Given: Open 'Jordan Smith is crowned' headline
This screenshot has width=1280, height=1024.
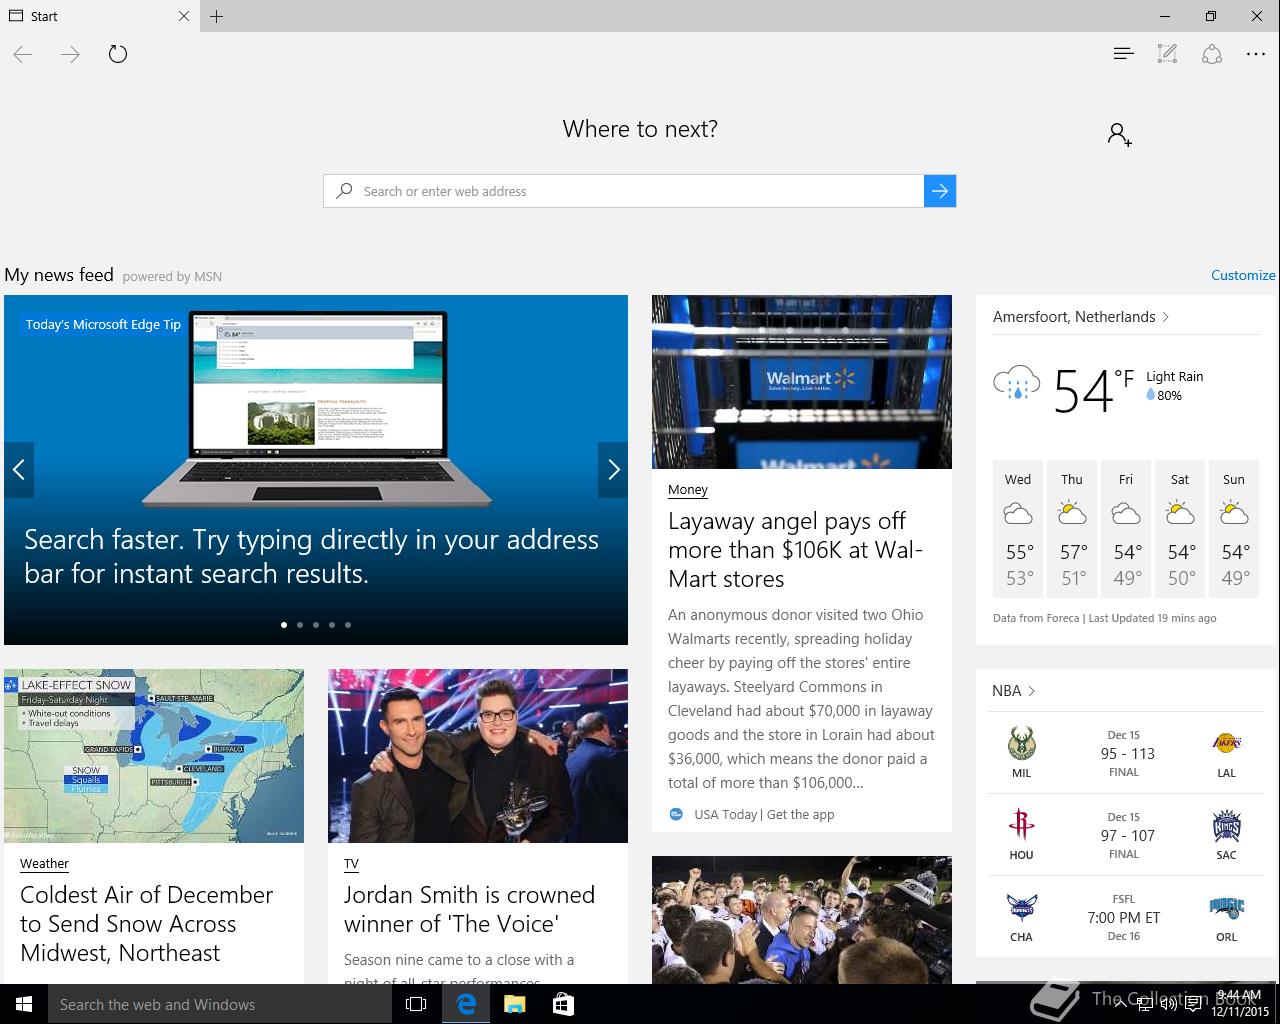Looking at the screenshot, I should point(469,909).
